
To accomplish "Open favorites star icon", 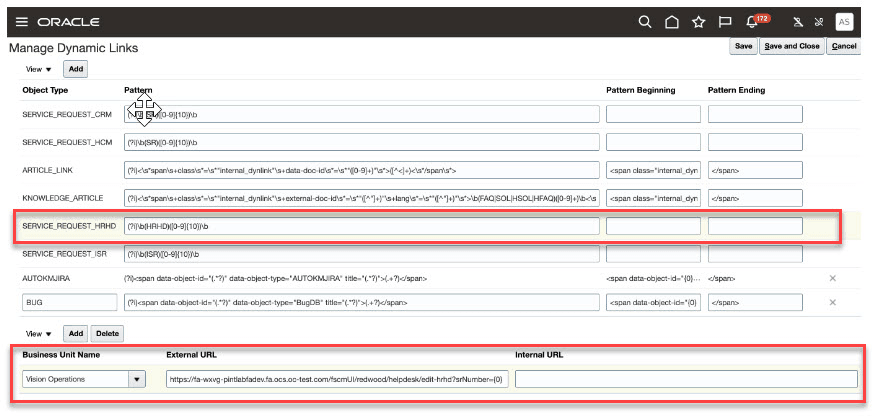I will [698, 22].
